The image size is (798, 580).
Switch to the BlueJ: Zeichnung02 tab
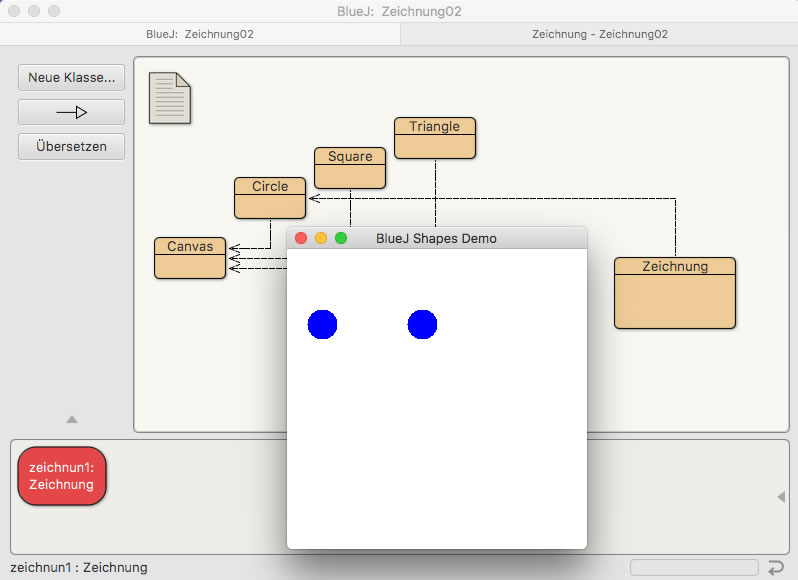[200, 33]
